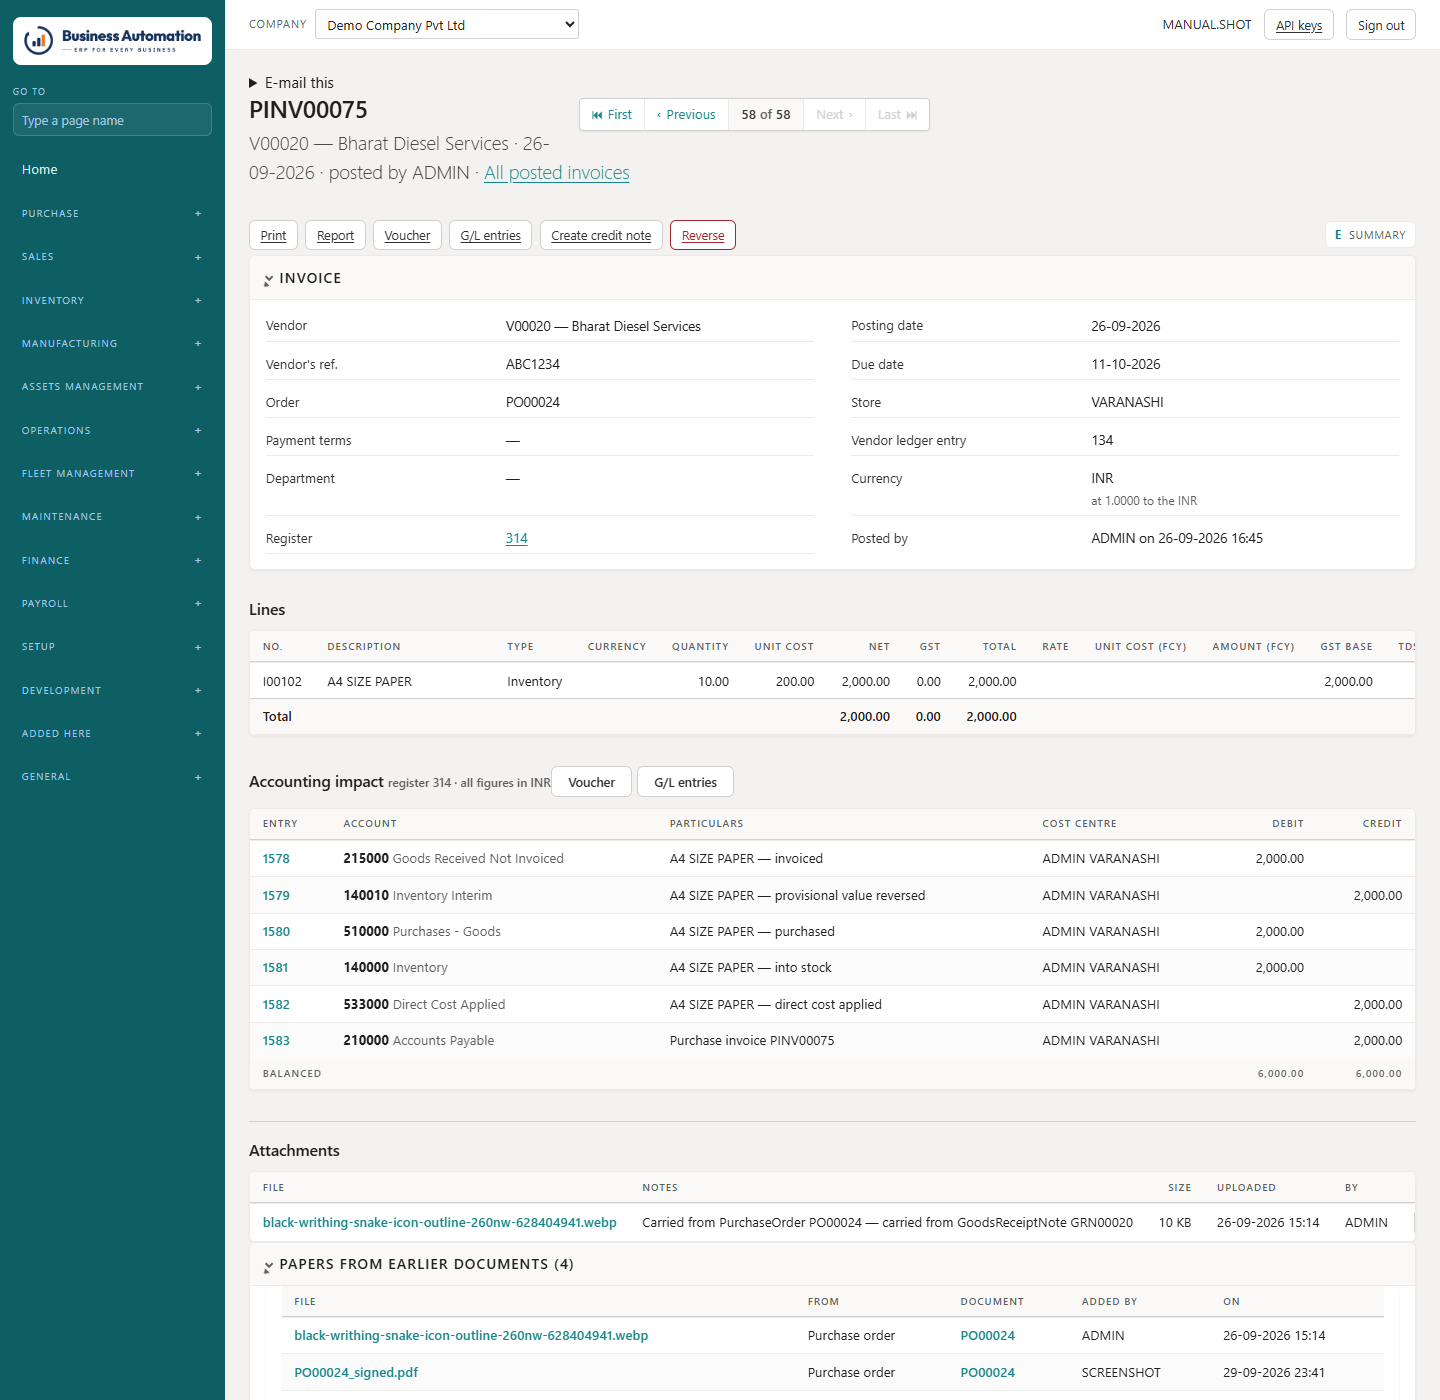Screen dimensions: 1440x1400
Task: Open Create credit note
Action: pyautogui.click(x=601, y=236)
